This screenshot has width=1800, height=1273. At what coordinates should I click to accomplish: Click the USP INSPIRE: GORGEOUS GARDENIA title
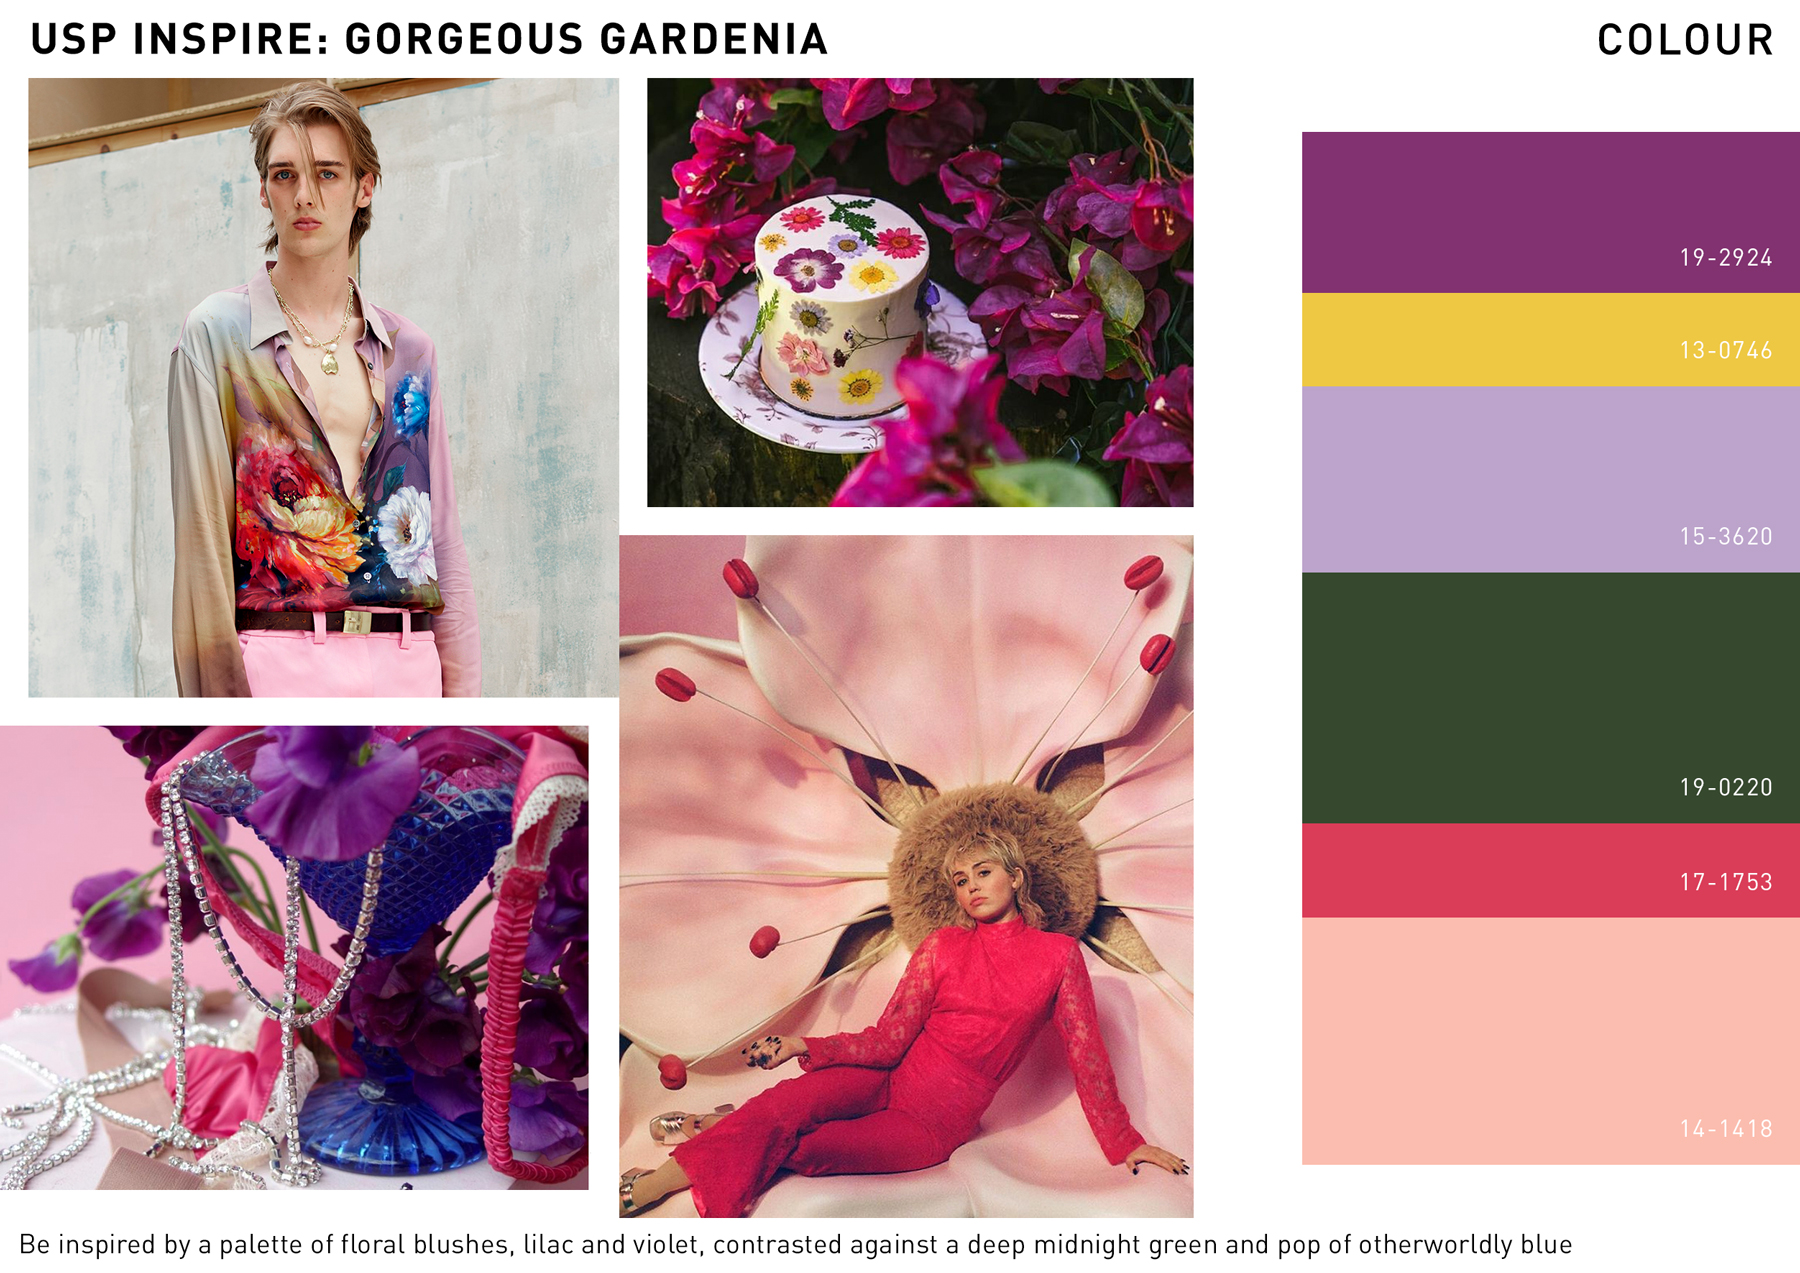coord(429,39)
